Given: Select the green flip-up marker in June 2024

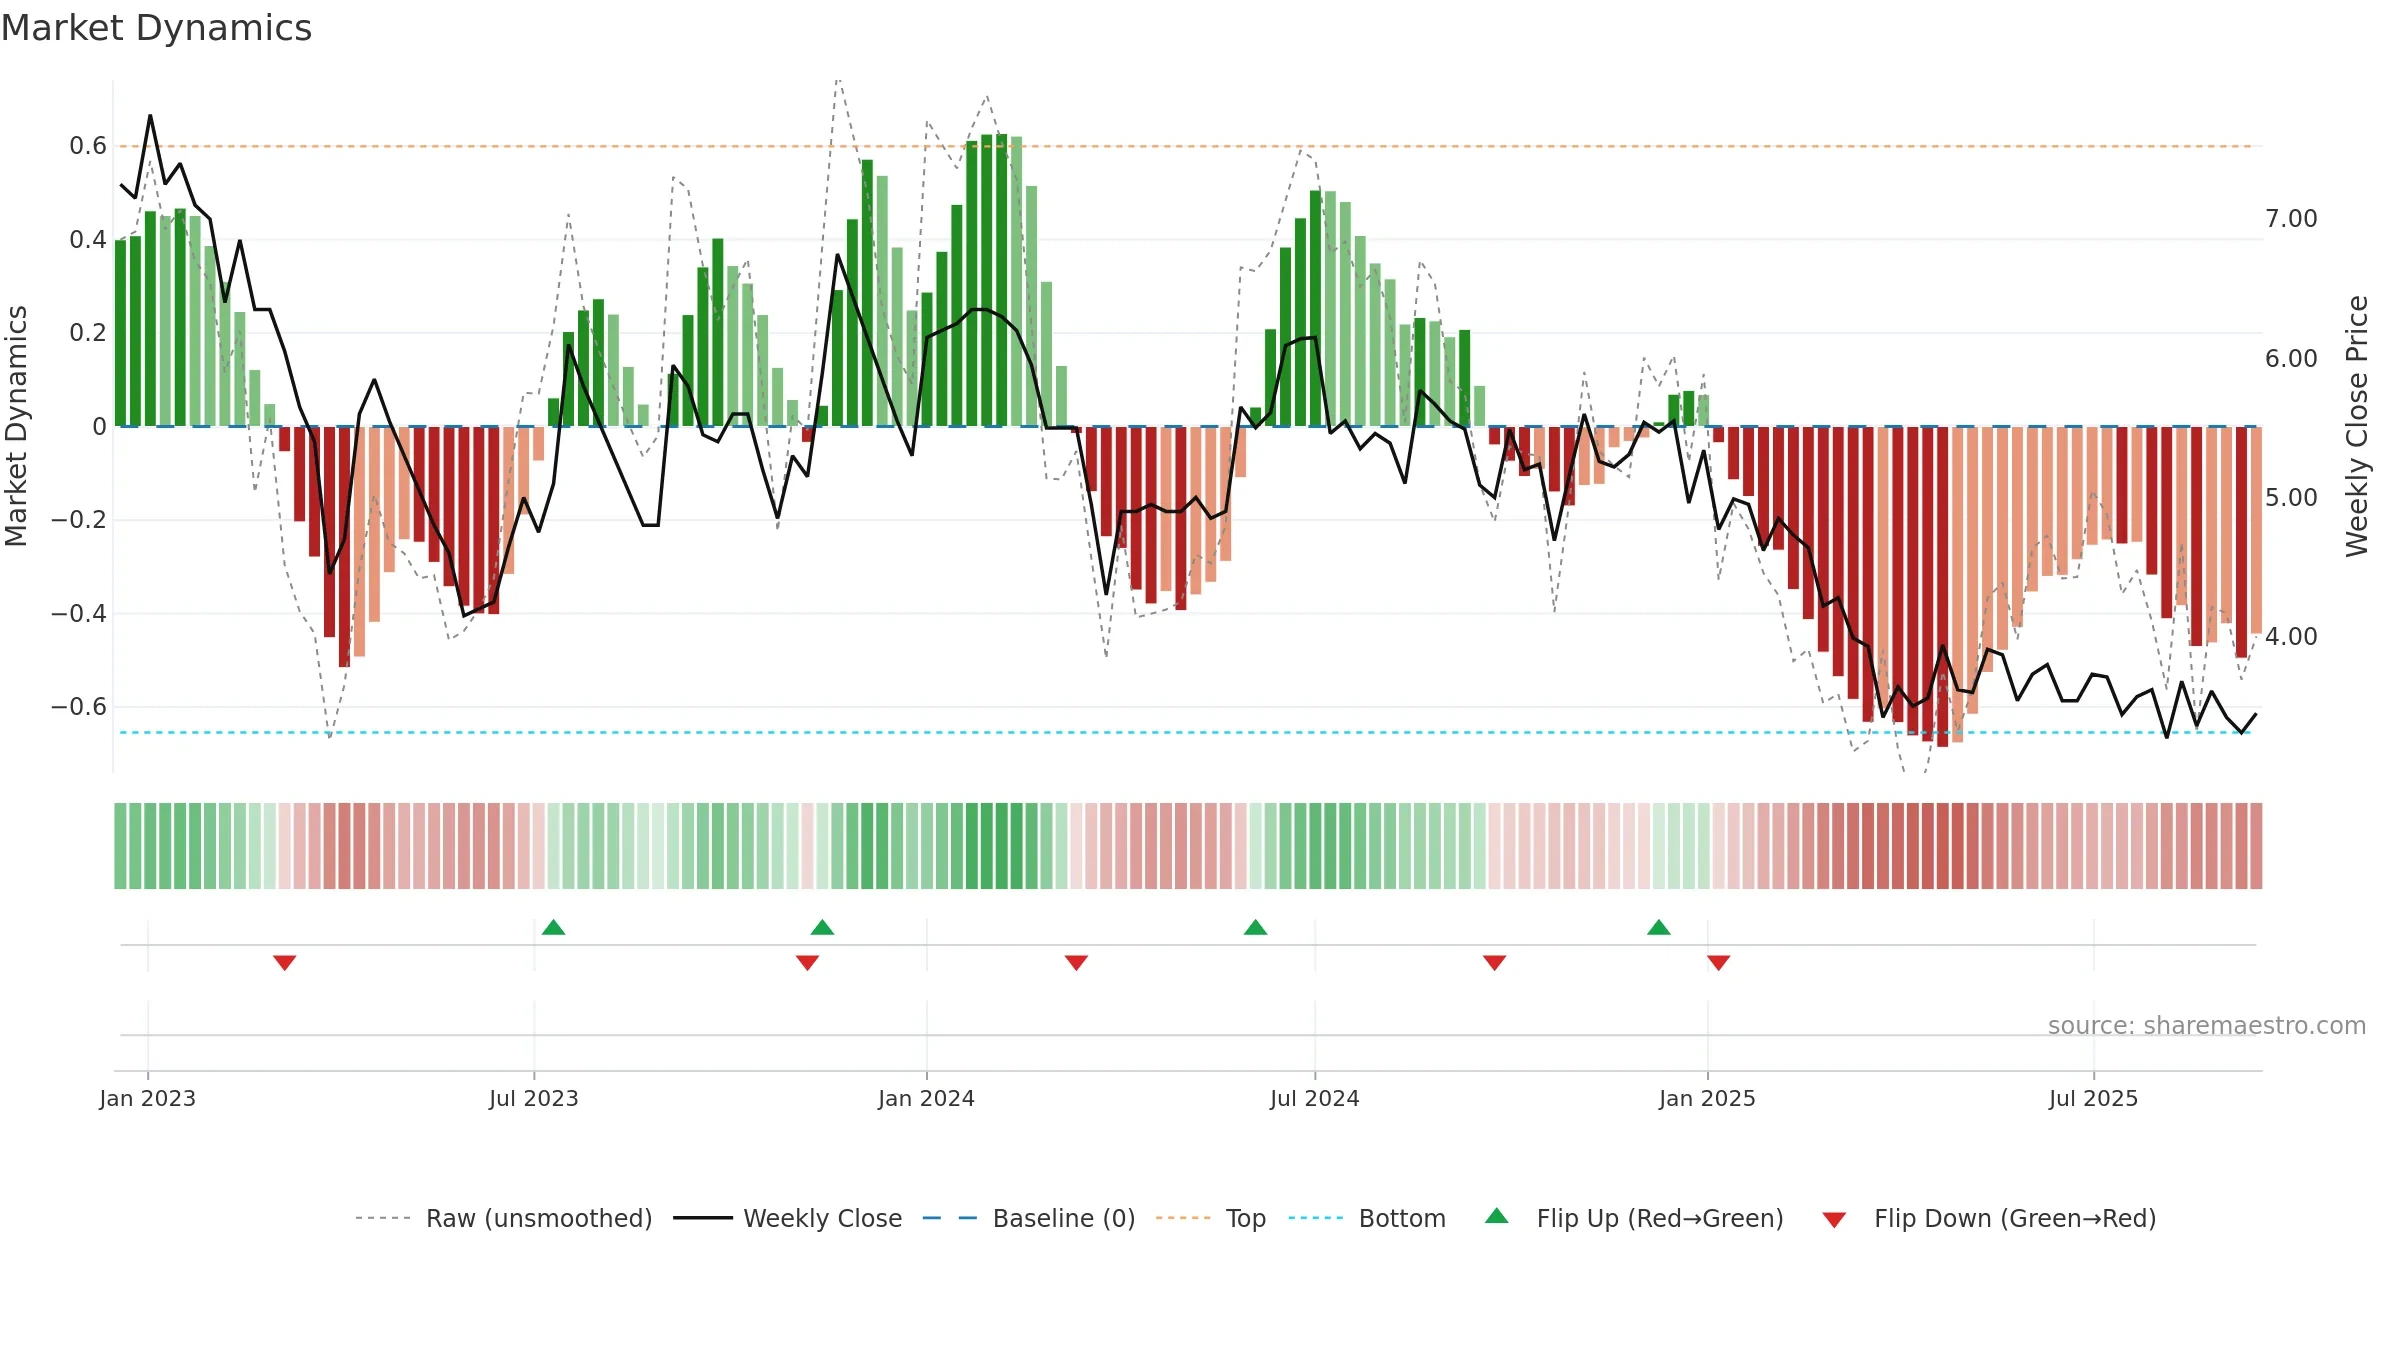Looking at the screenshot, I should point(1255,927).
